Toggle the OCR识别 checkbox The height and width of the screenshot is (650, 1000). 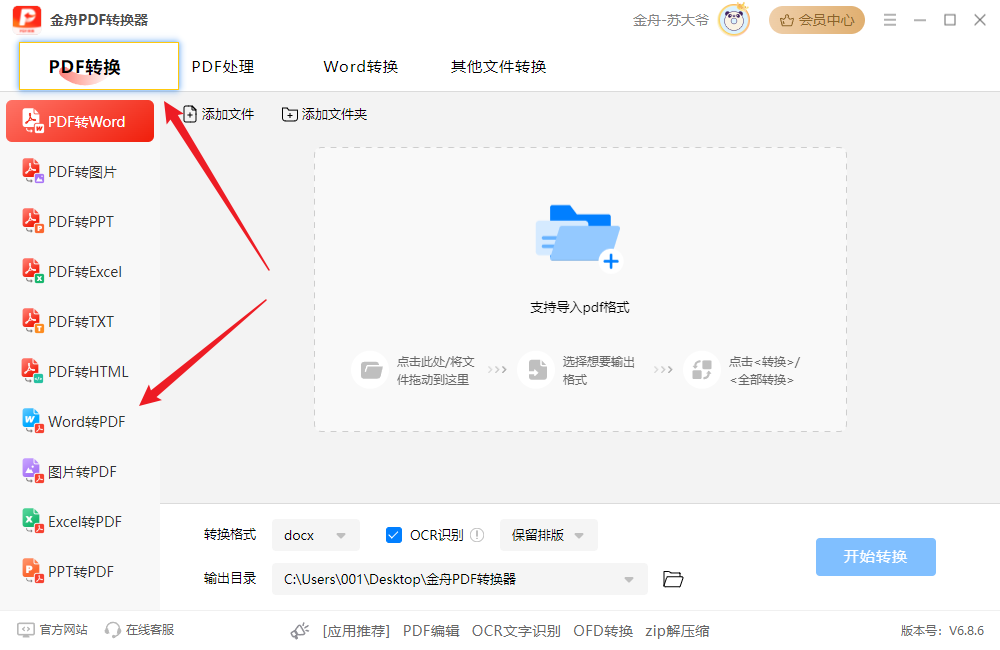(x=394, y=535)
